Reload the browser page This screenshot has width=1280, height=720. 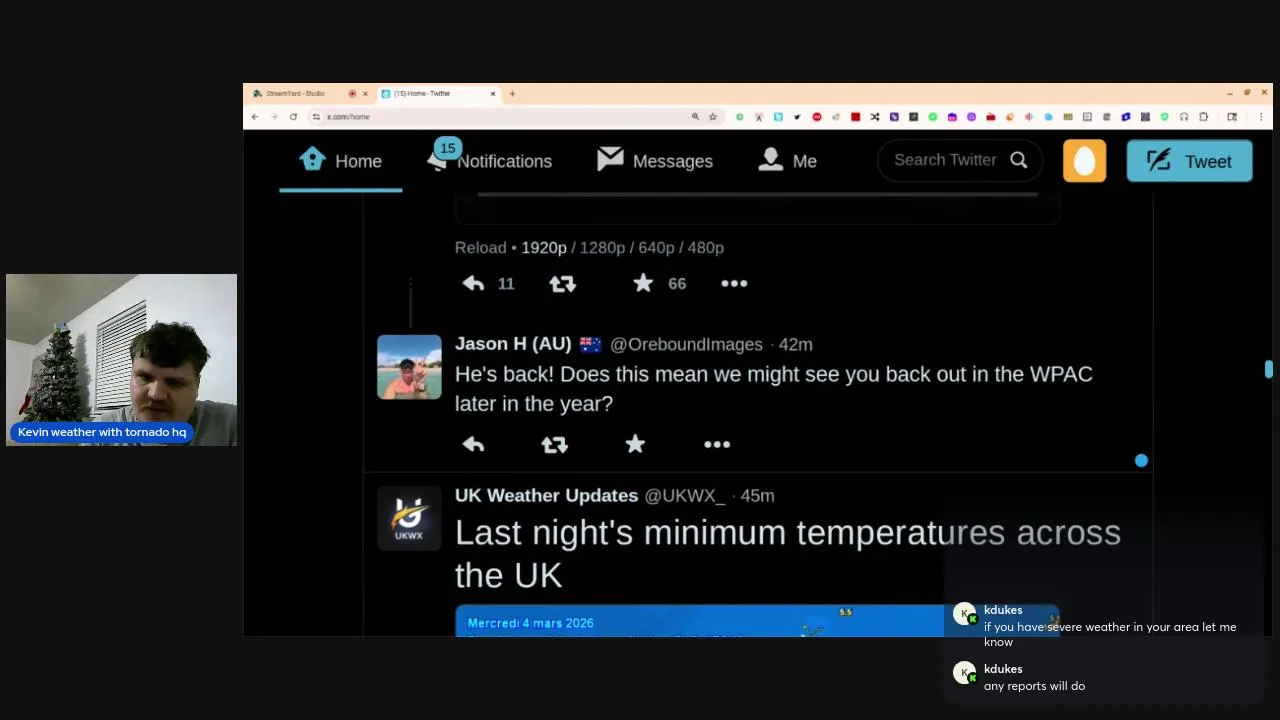293,117
